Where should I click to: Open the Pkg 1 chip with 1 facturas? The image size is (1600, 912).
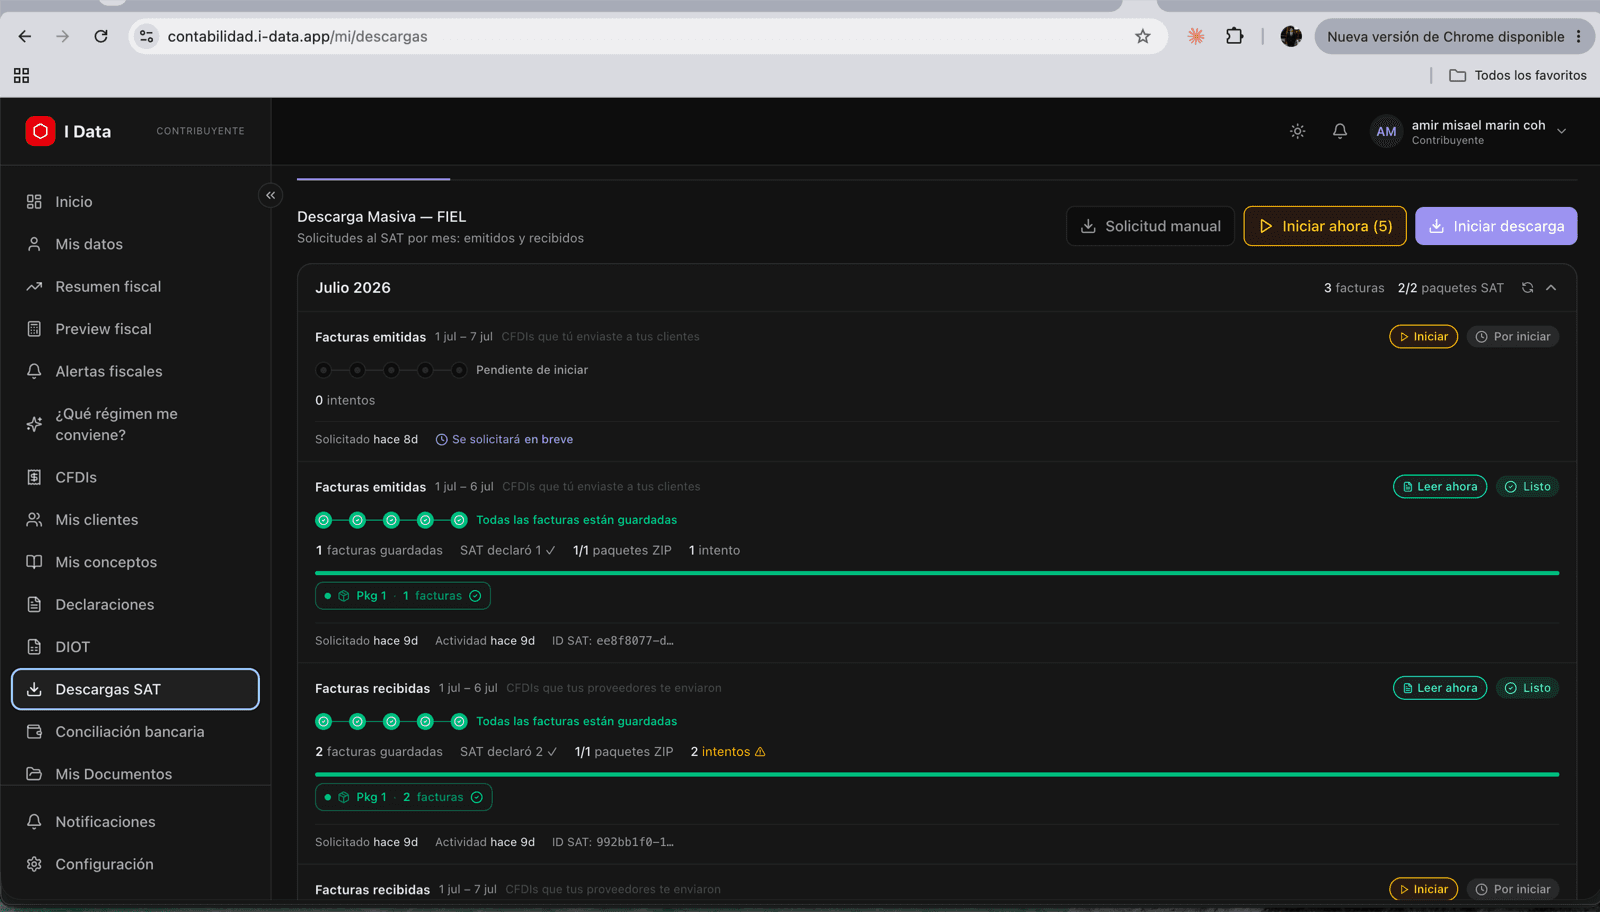point(403,596)
